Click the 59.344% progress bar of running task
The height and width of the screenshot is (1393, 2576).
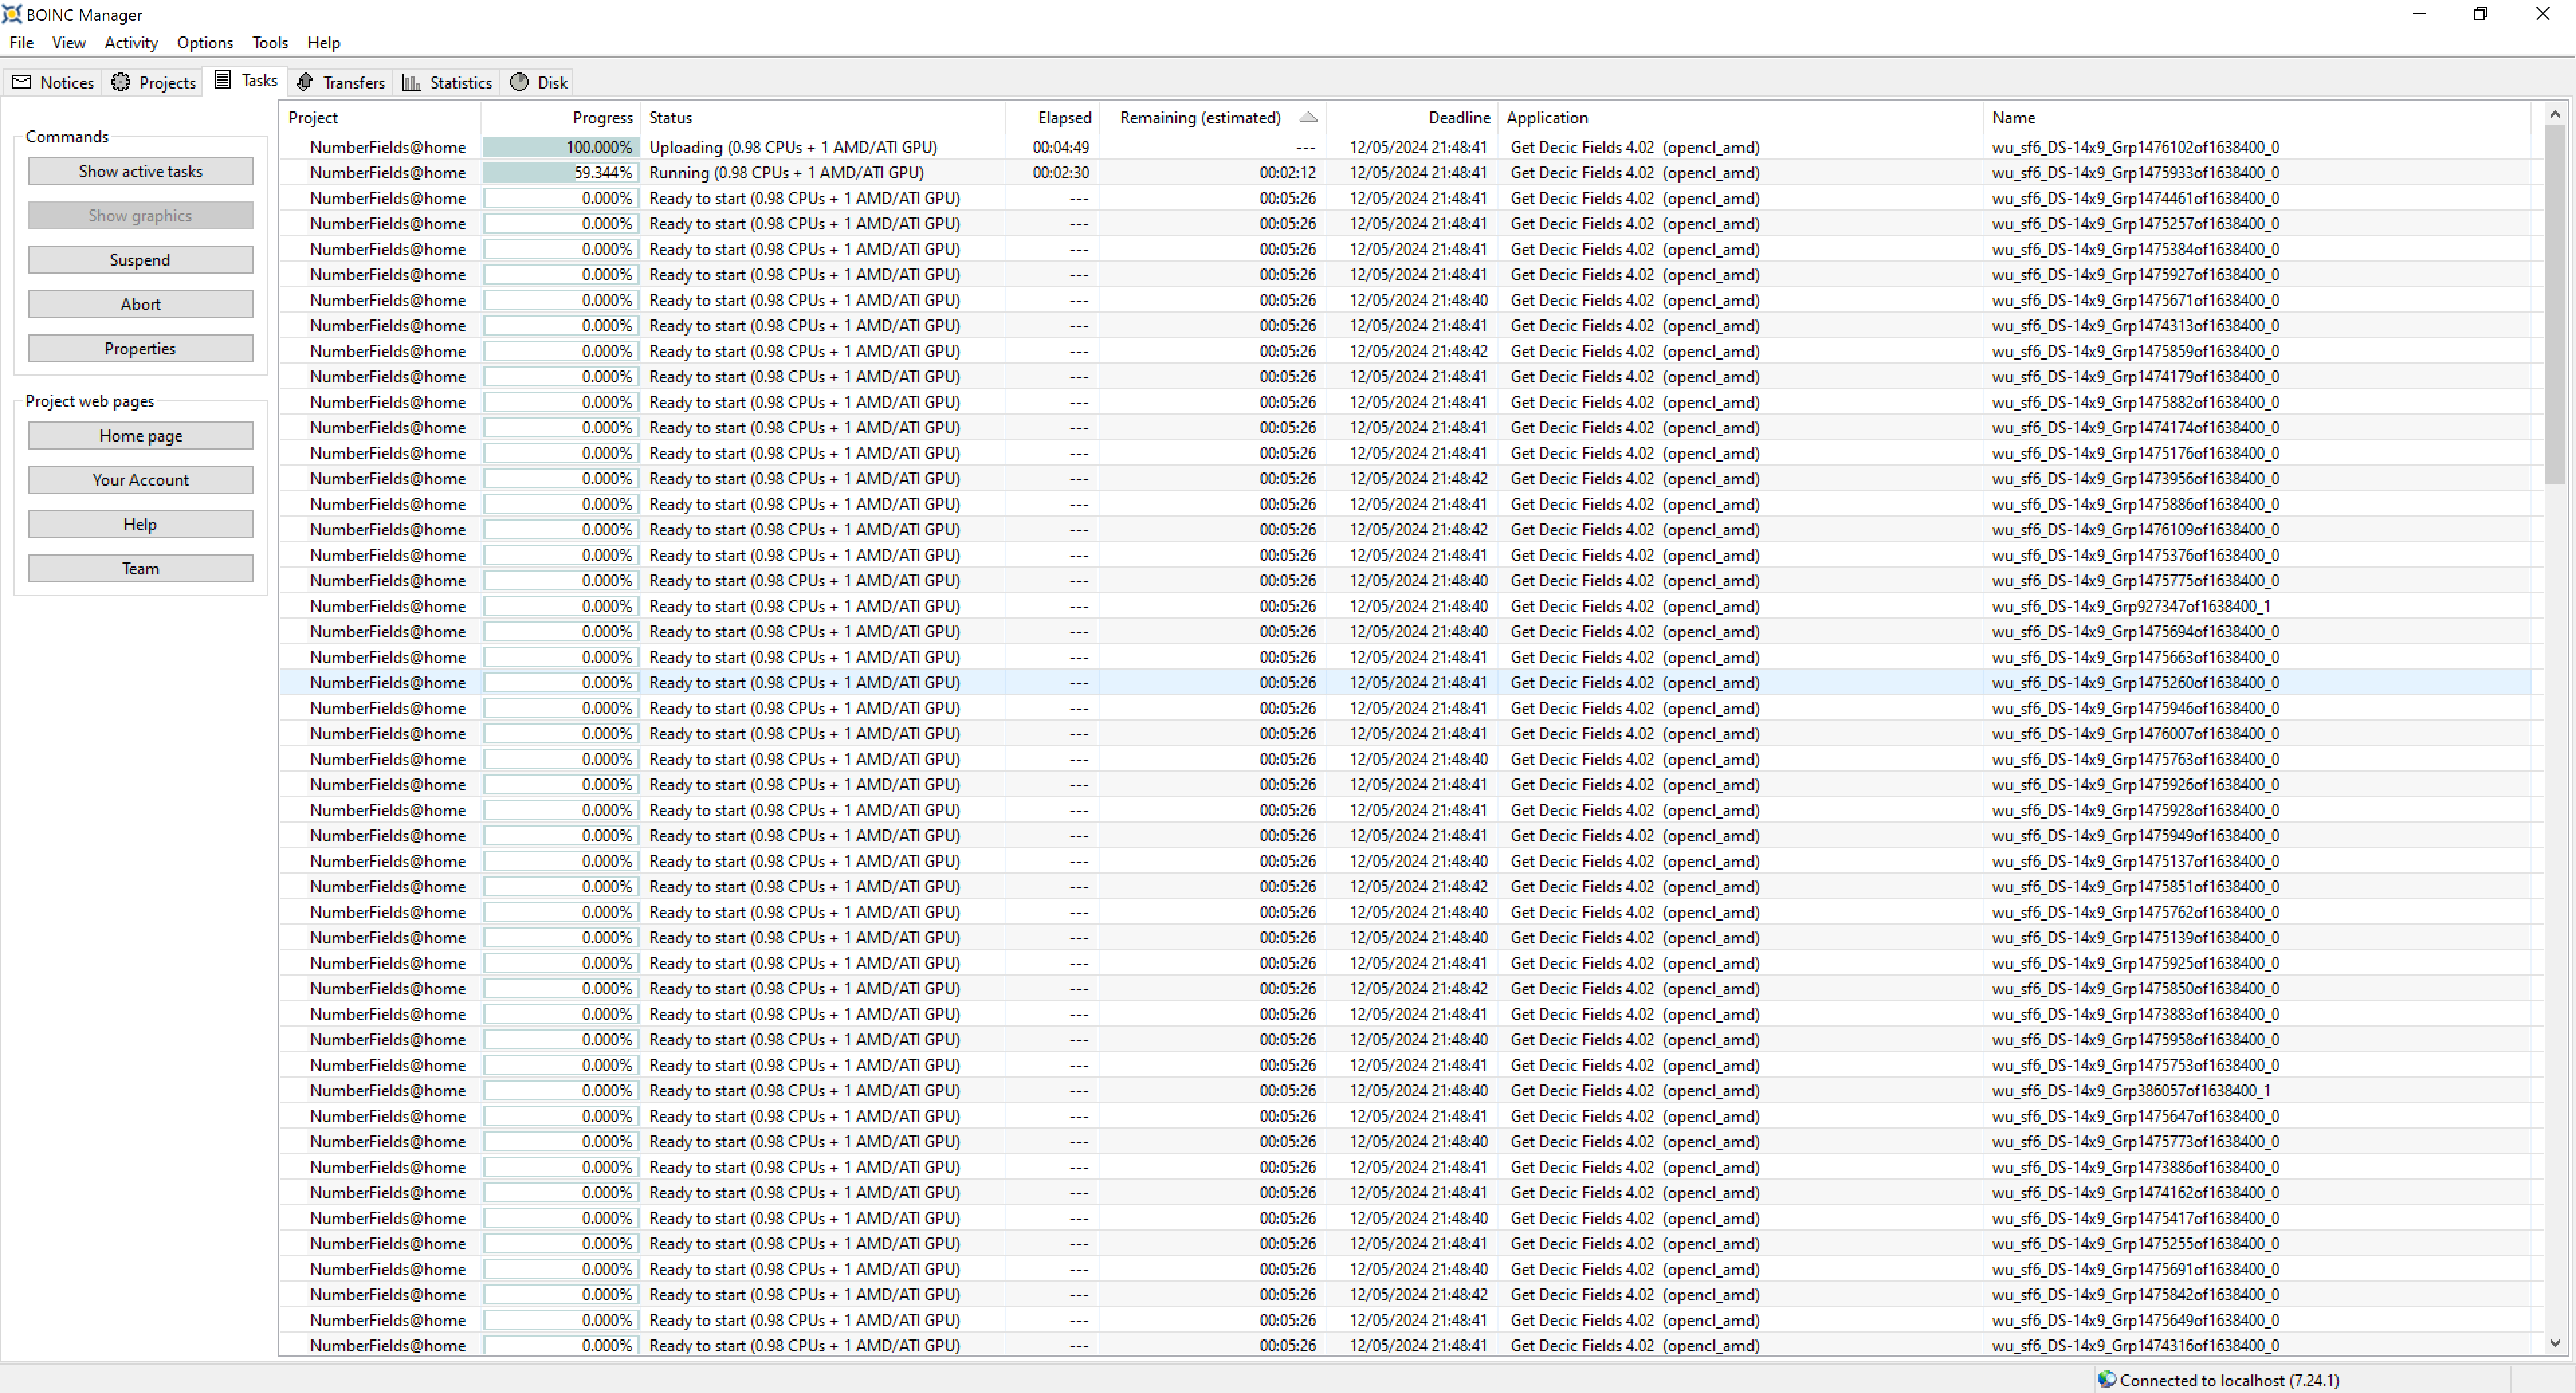tap(560, 172)
